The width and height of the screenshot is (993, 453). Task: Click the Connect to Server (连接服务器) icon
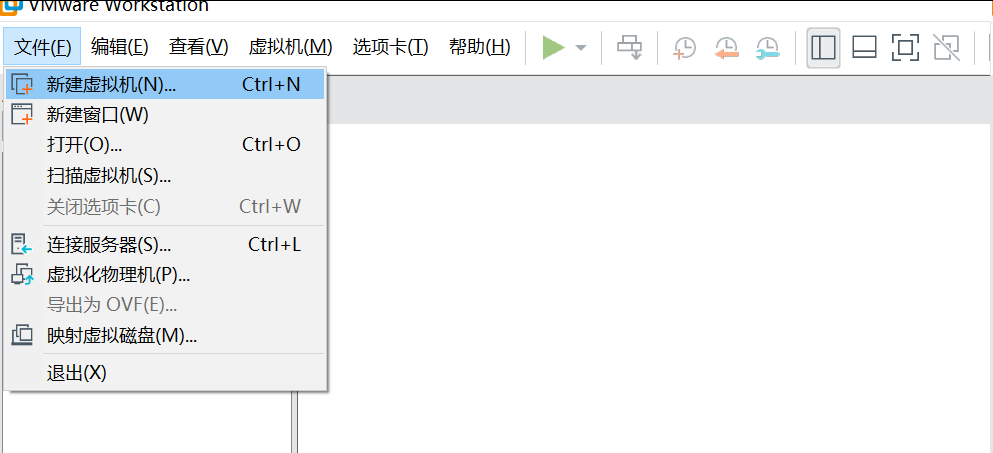click(x=22, y=244)
